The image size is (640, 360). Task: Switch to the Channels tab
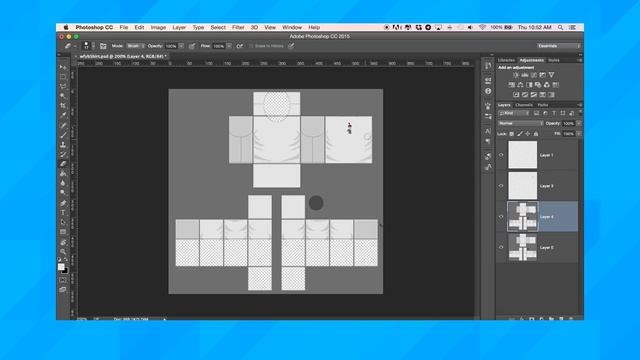(524, 105)
